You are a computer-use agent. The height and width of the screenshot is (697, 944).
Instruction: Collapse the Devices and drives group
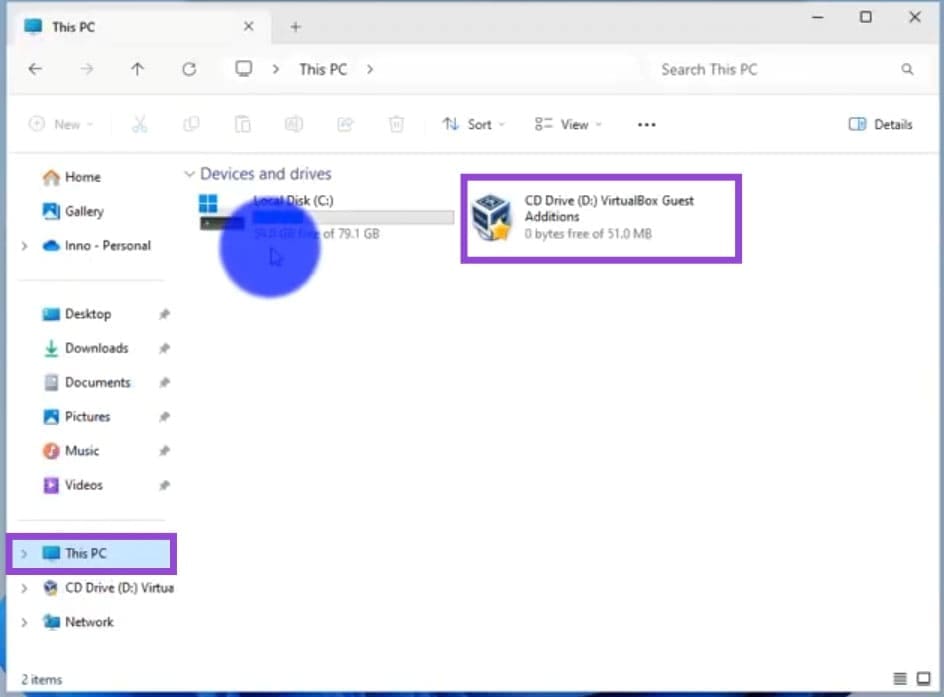click(x=189, y=174)
